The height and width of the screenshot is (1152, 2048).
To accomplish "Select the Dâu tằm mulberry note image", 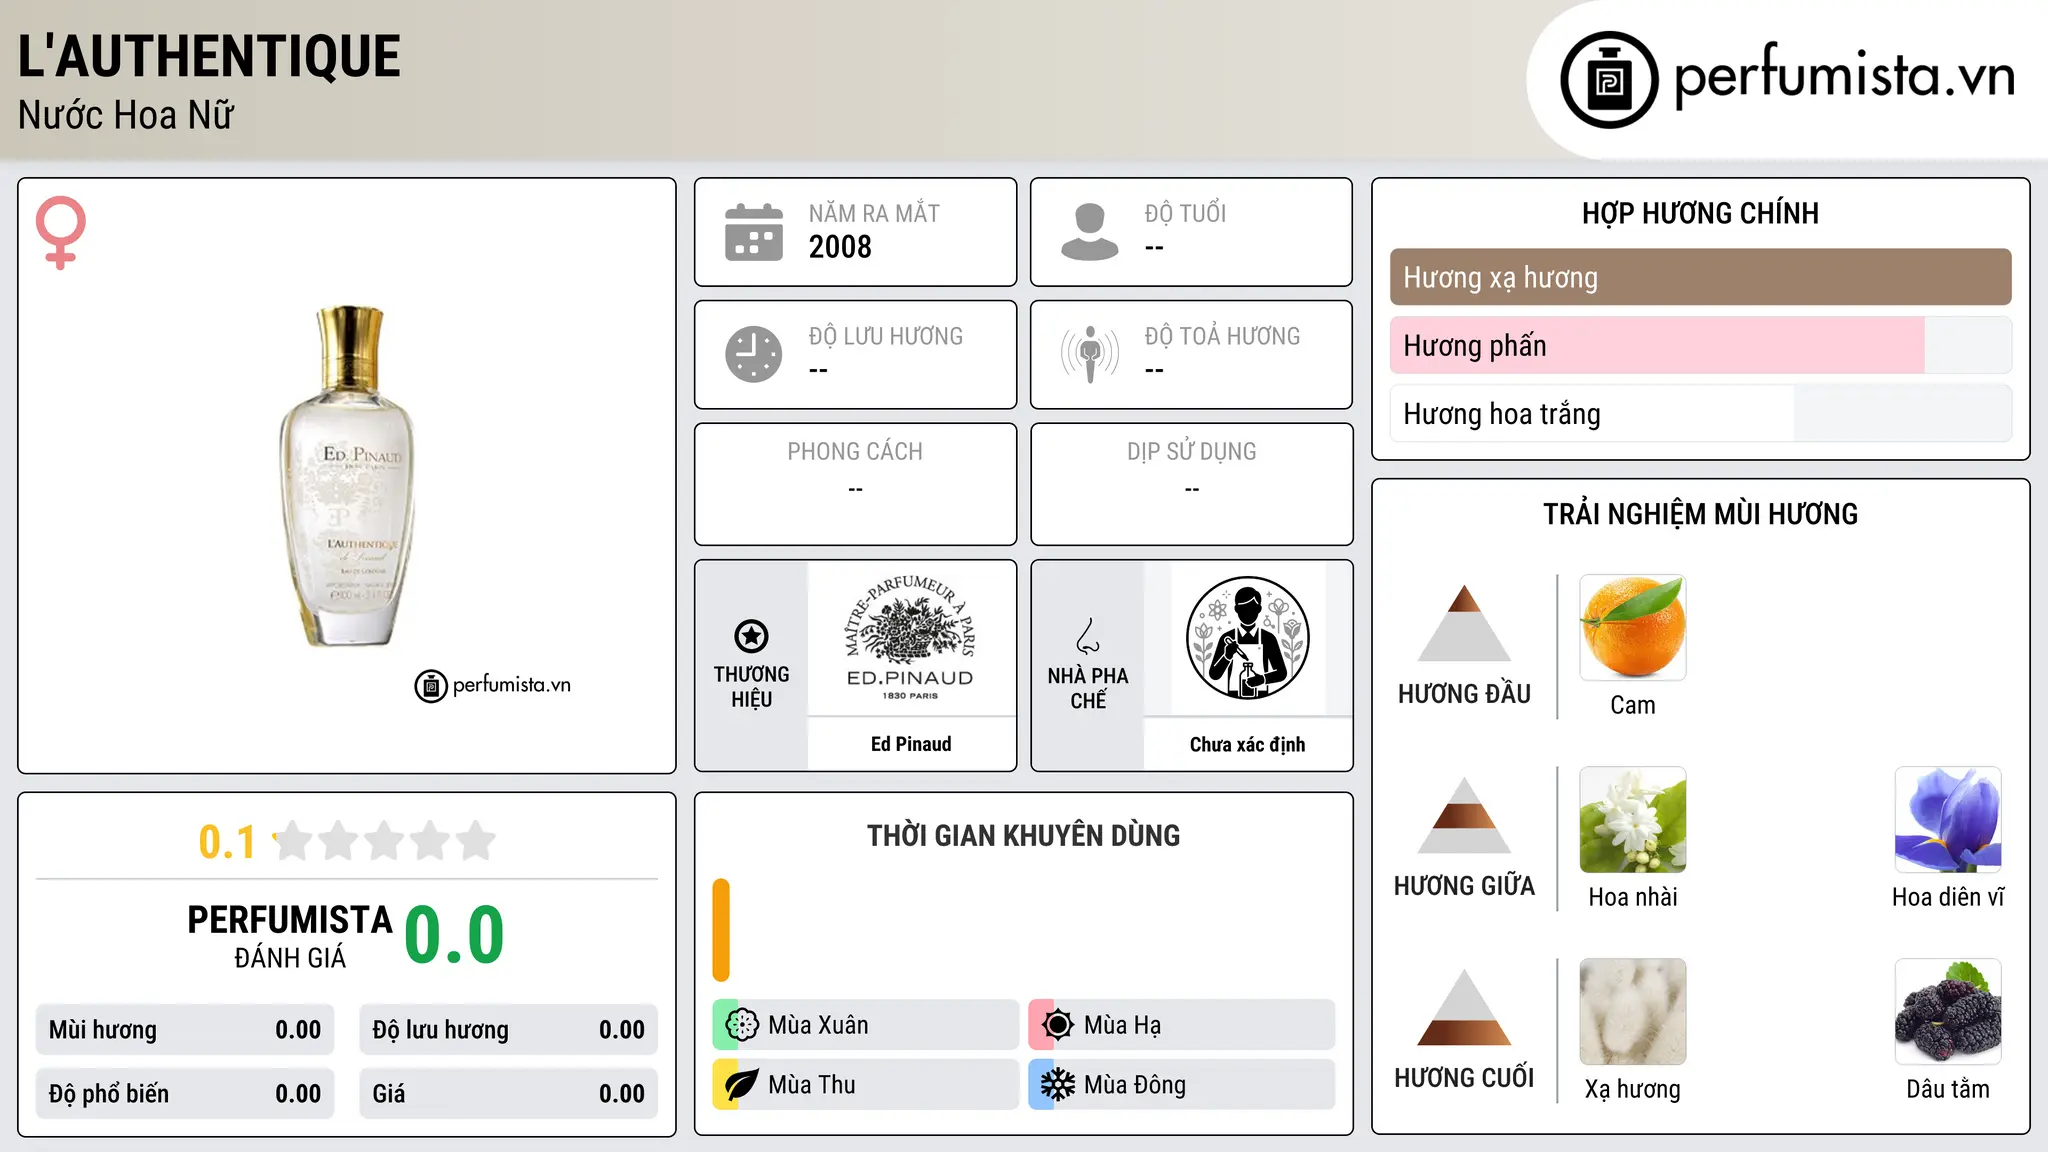I will click(1948, 1012).
